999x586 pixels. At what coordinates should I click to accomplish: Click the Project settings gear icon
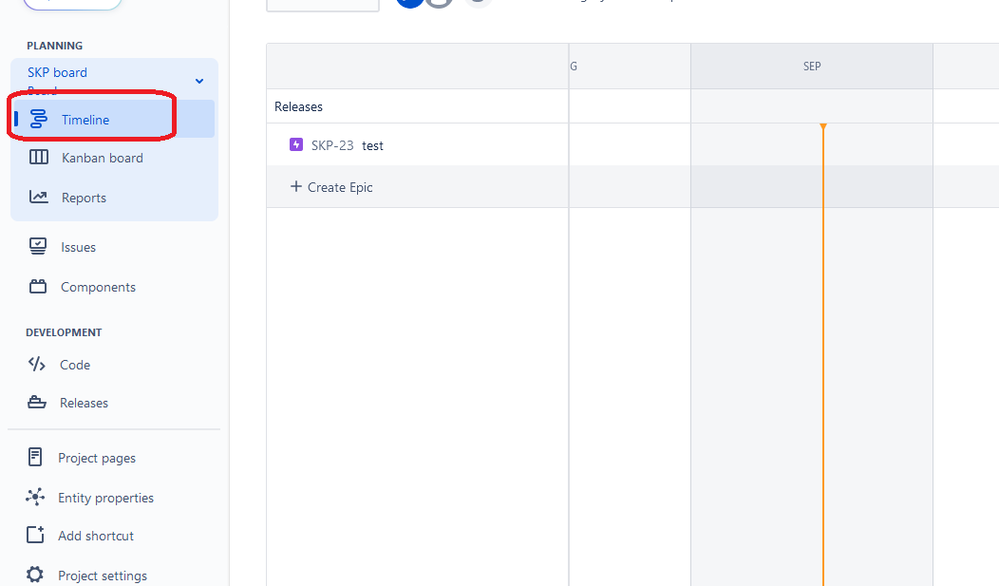[x=35, y=575]
